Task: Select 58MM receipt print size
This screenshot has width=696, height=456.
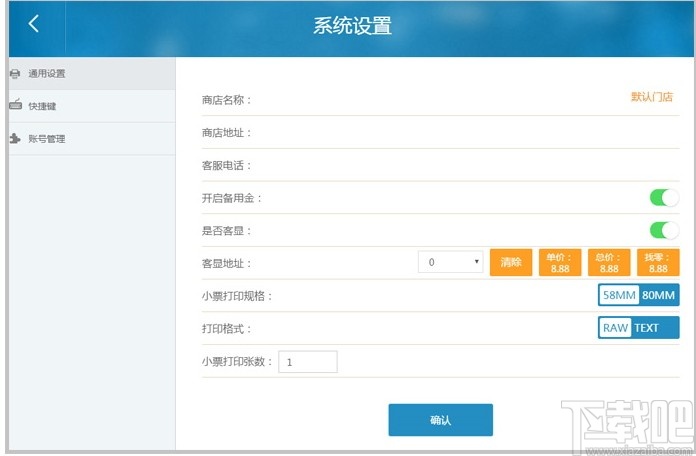Action: [619, 295]
